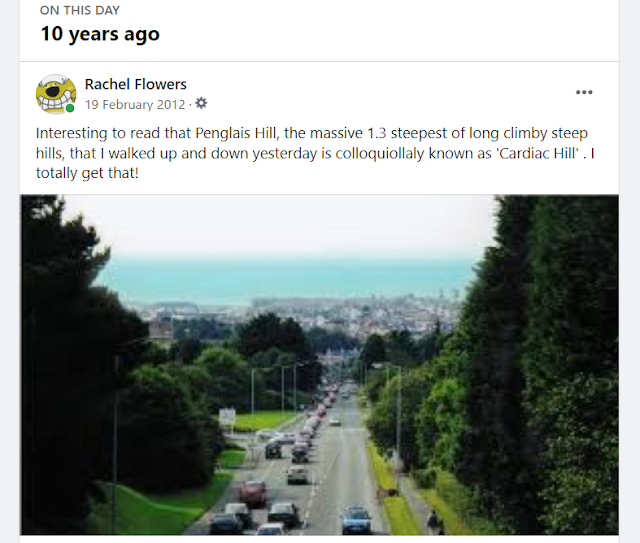Select the "10 years ago" heading
640x543 pixels.
99,33
